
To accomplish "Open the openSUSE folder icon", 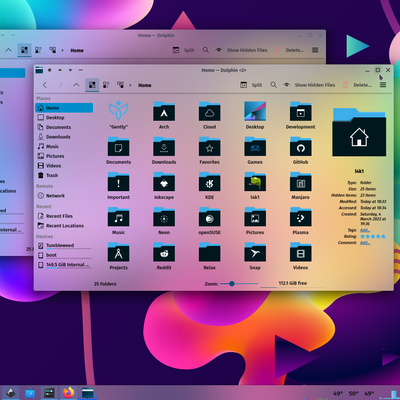I will click(209, 217).
